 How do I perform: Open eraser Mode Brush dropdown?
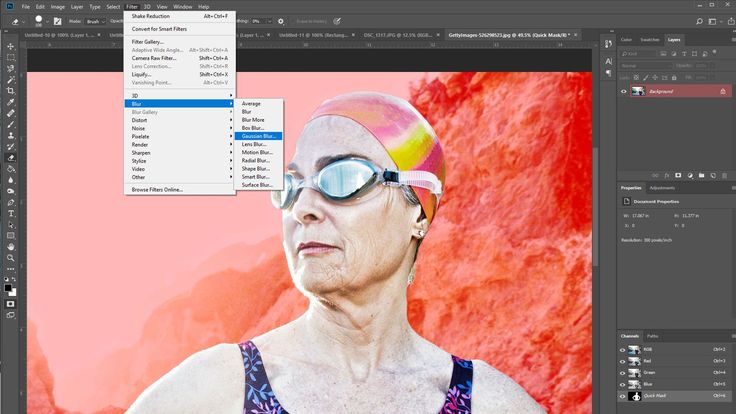click(96, 21)
